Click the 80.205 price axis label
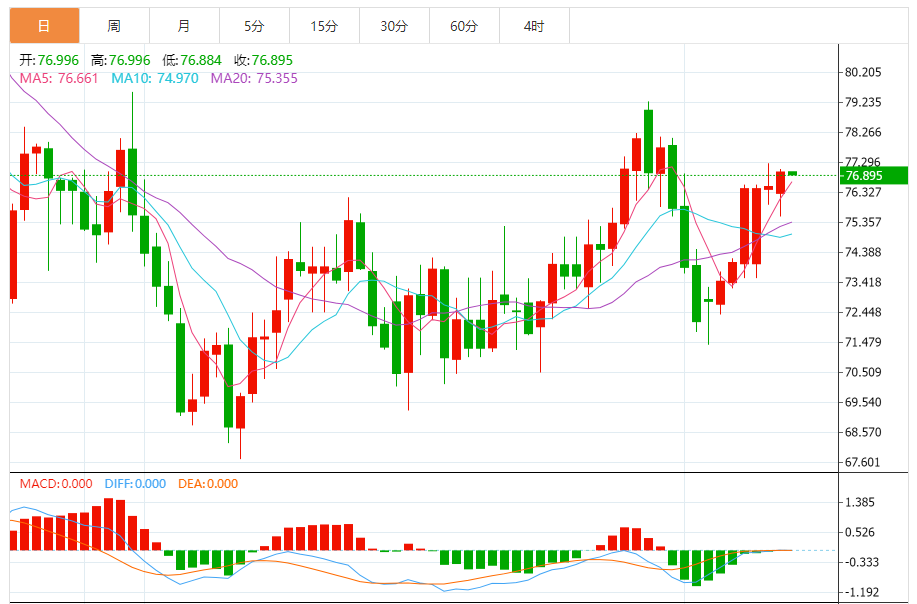Image resolution: width=917 pixels, height=604 pixels. click(863, 73)
